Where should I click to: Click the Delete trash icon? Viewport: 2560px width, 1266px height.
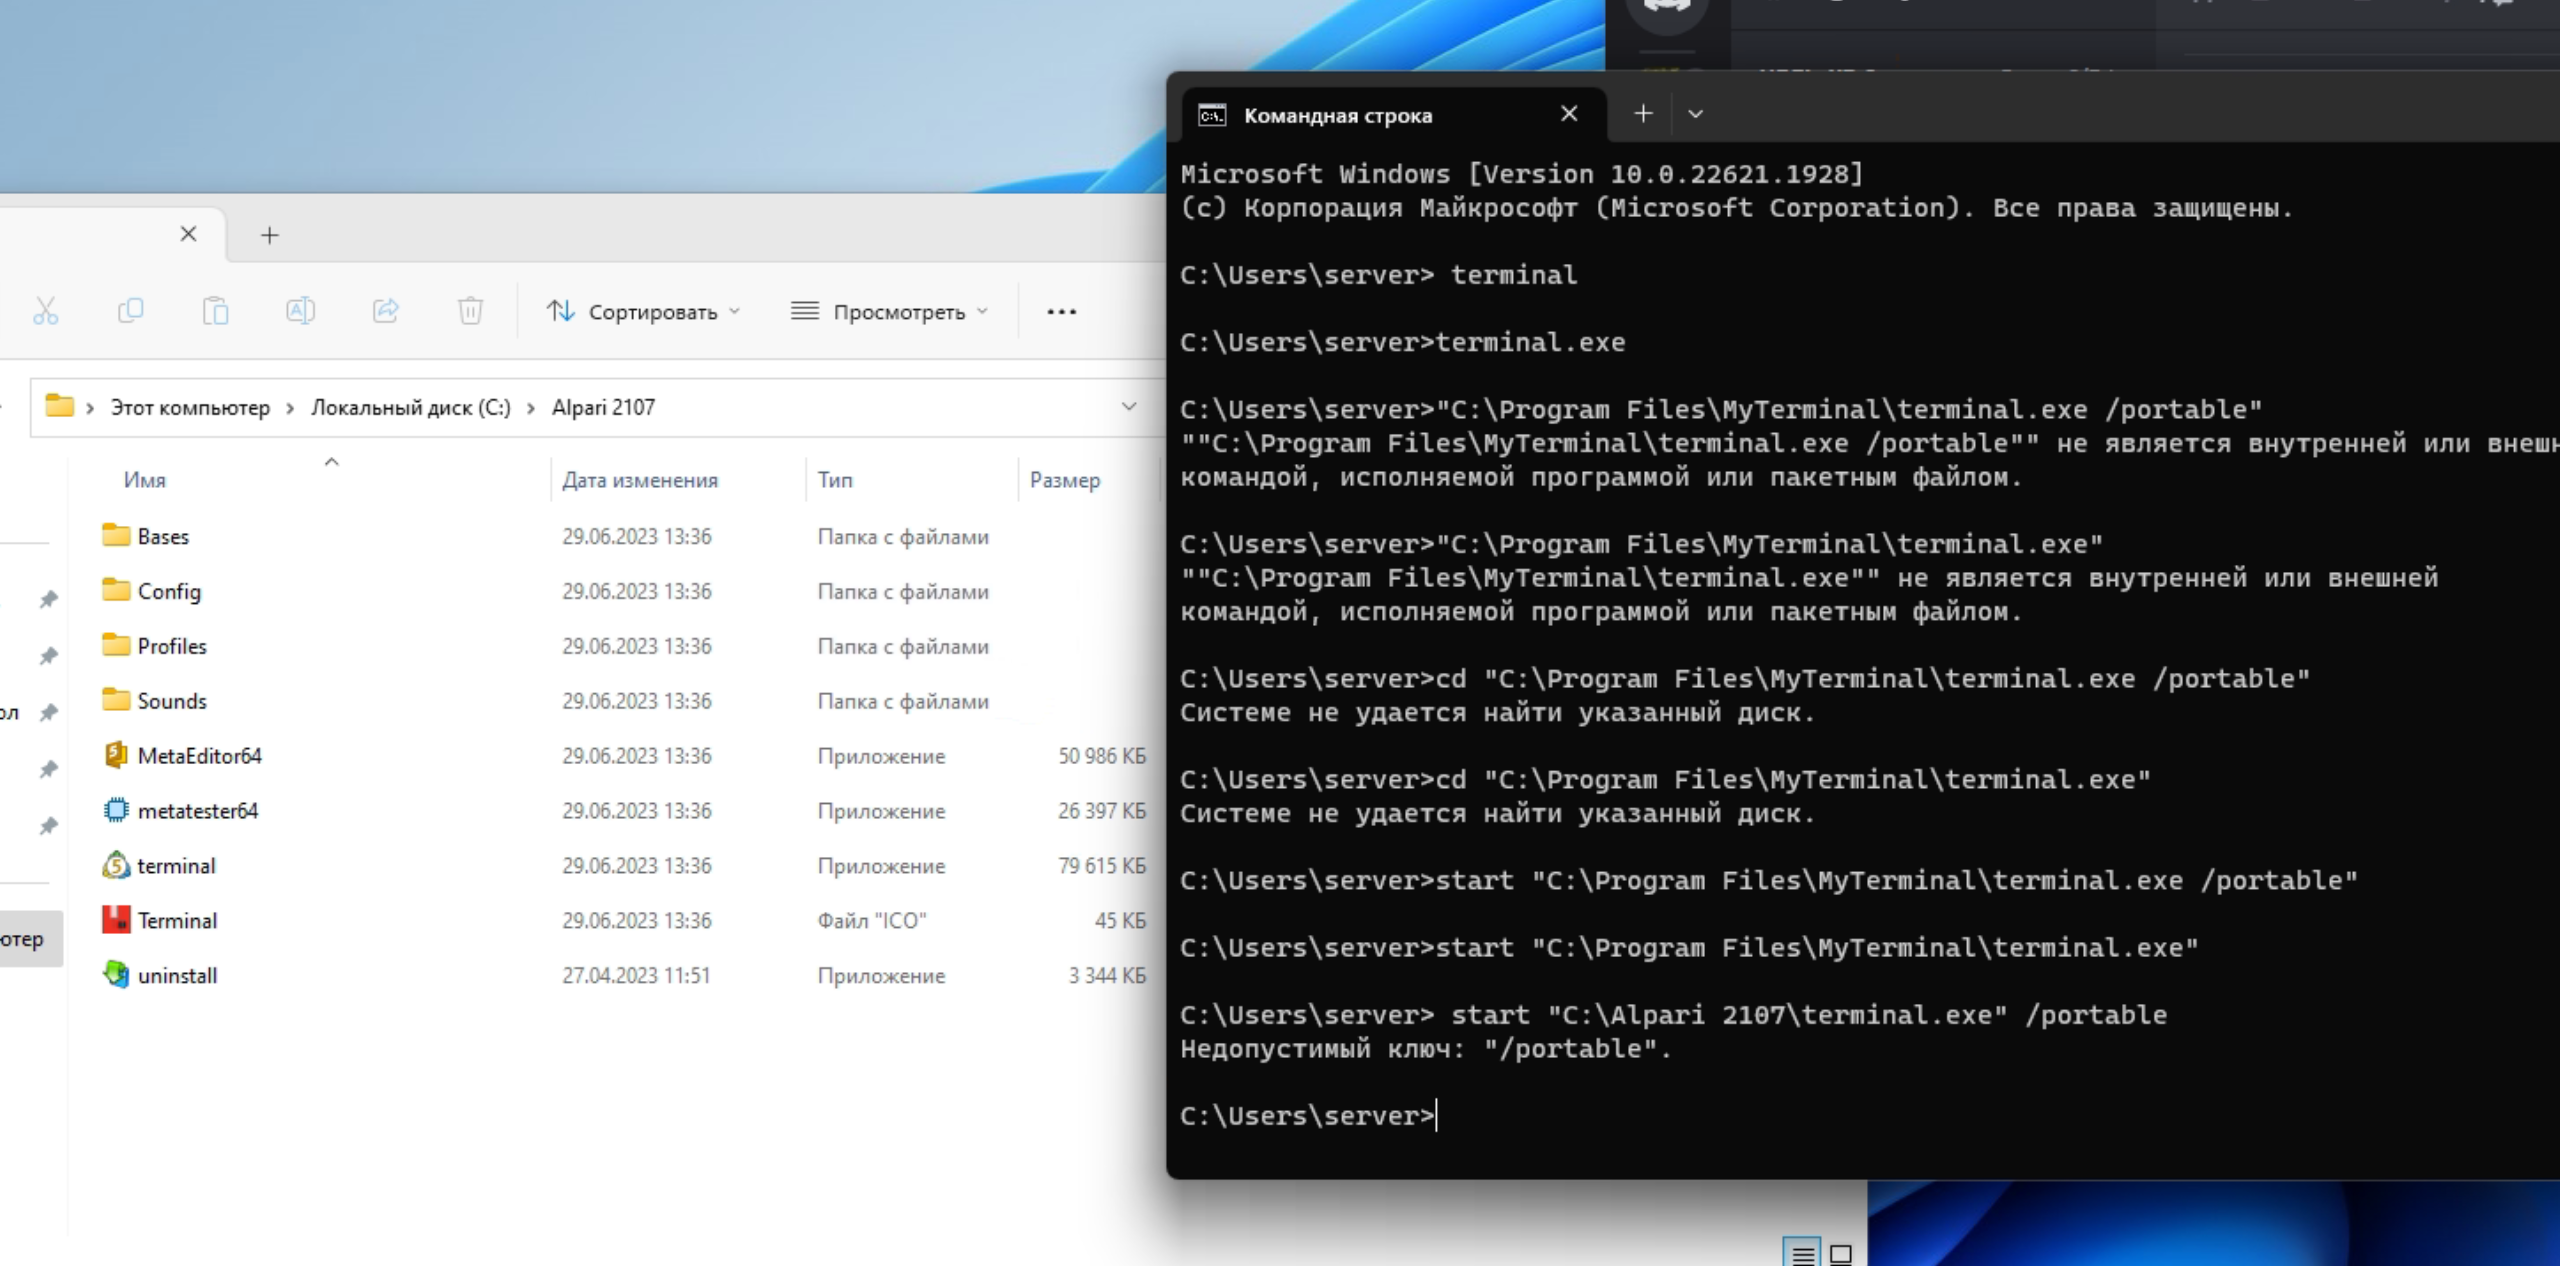pos(470,311)
